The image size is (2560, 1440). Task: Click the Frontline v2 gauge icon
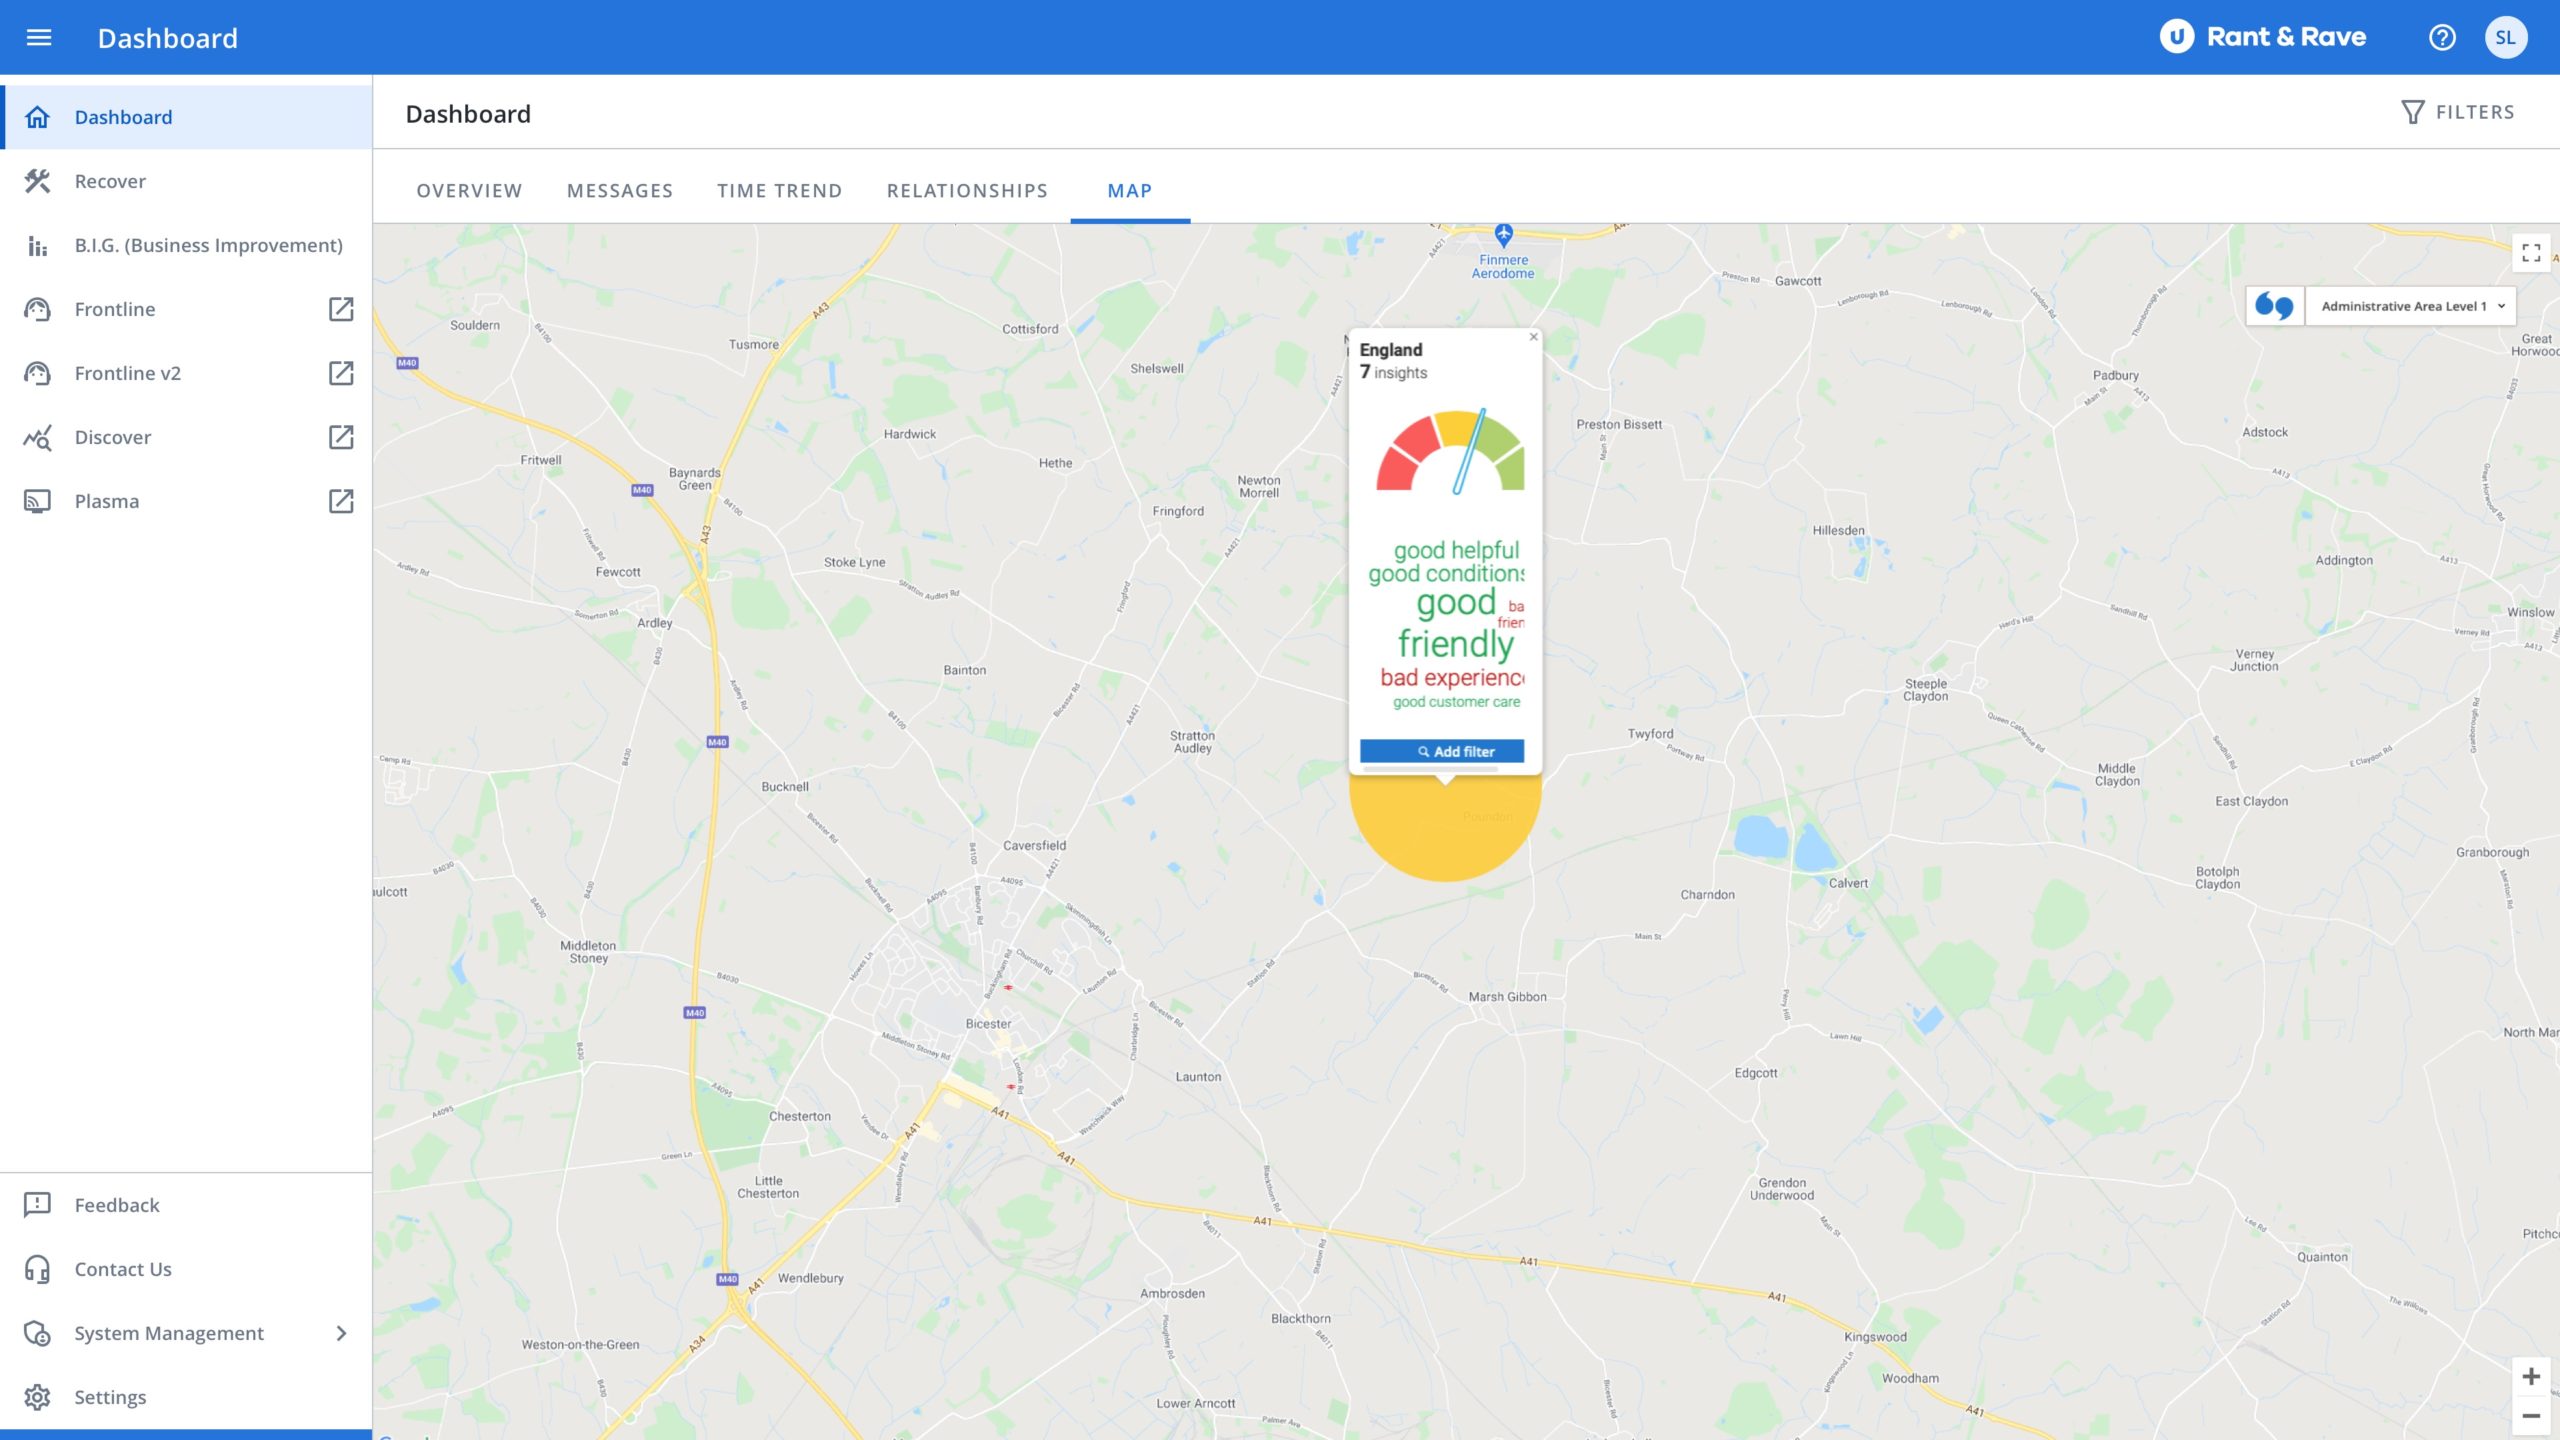click(37, 373)
